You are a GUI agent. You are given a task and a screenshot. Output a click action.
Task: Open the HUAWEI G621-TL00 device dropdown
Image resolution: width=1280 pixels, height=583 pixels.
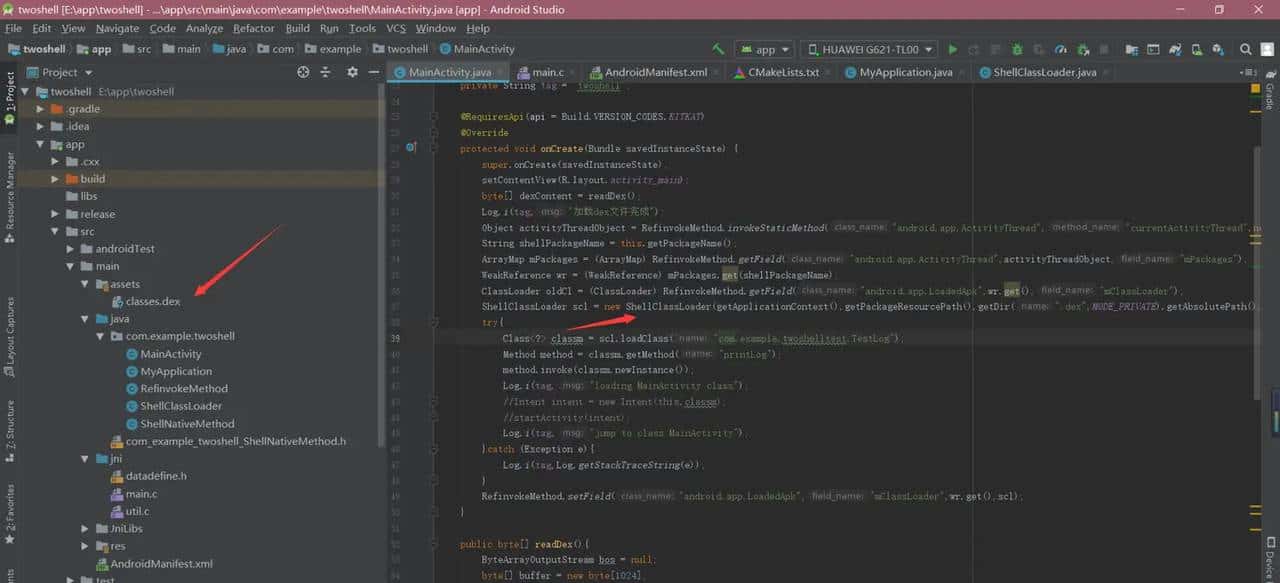[868, 49]
